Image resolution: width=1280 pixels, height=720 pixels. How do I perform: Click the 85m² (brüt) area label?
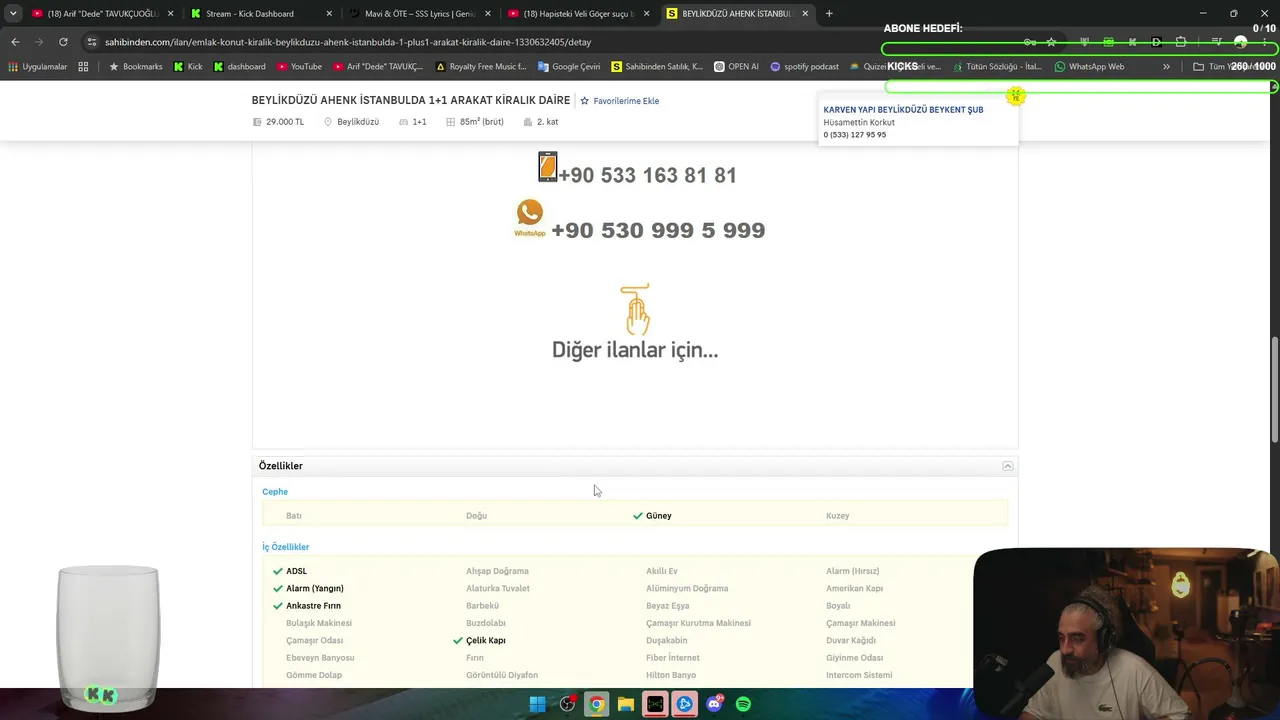click(x=475, y=122)
